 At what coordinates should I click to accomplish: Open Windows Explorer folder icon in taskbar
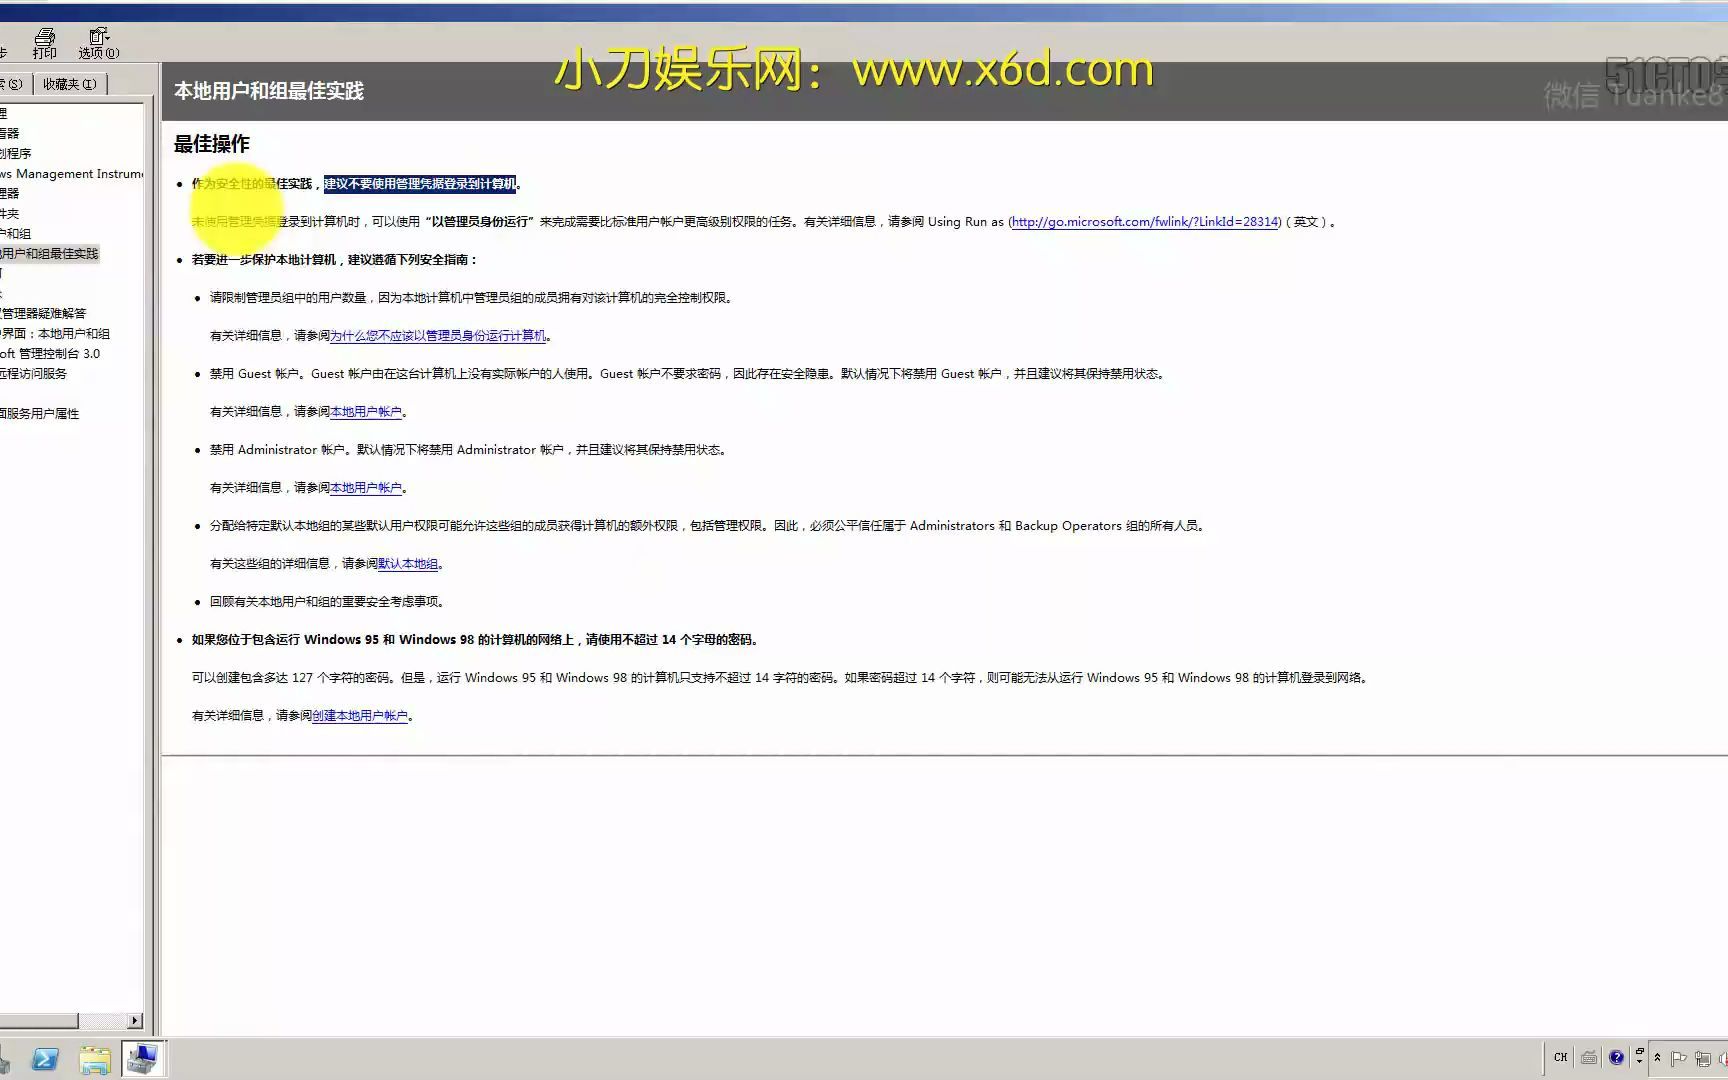(95, 1059)
